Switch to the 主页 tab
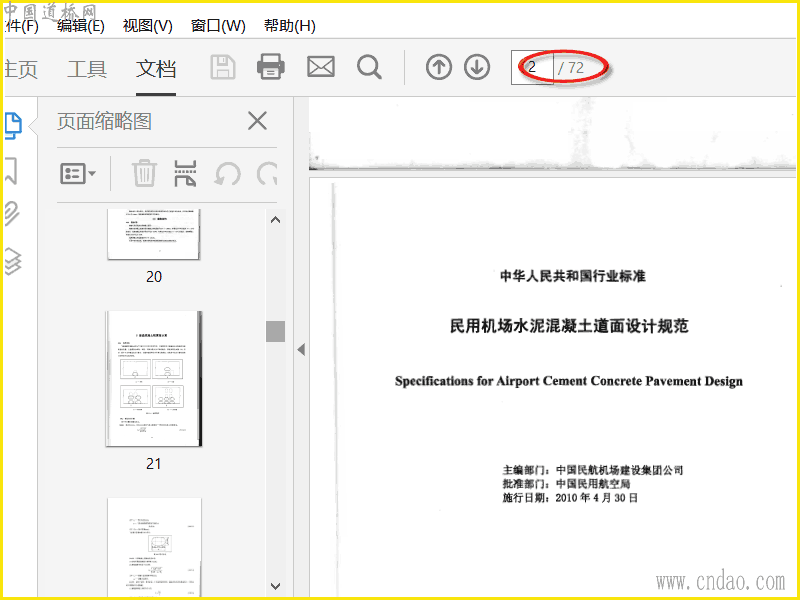Viewport: 800px width, 600px height. tap(21, 69)
